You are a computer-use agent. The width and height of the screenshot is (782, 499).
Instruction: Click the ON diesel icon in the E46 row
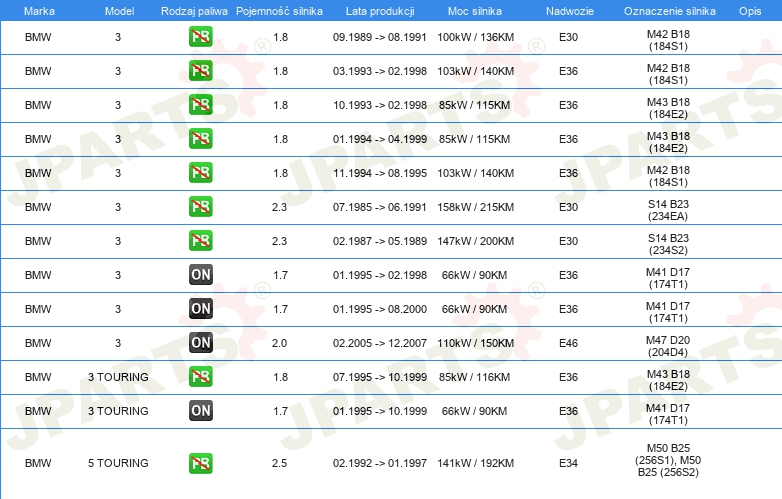click(x=200, y=342)
